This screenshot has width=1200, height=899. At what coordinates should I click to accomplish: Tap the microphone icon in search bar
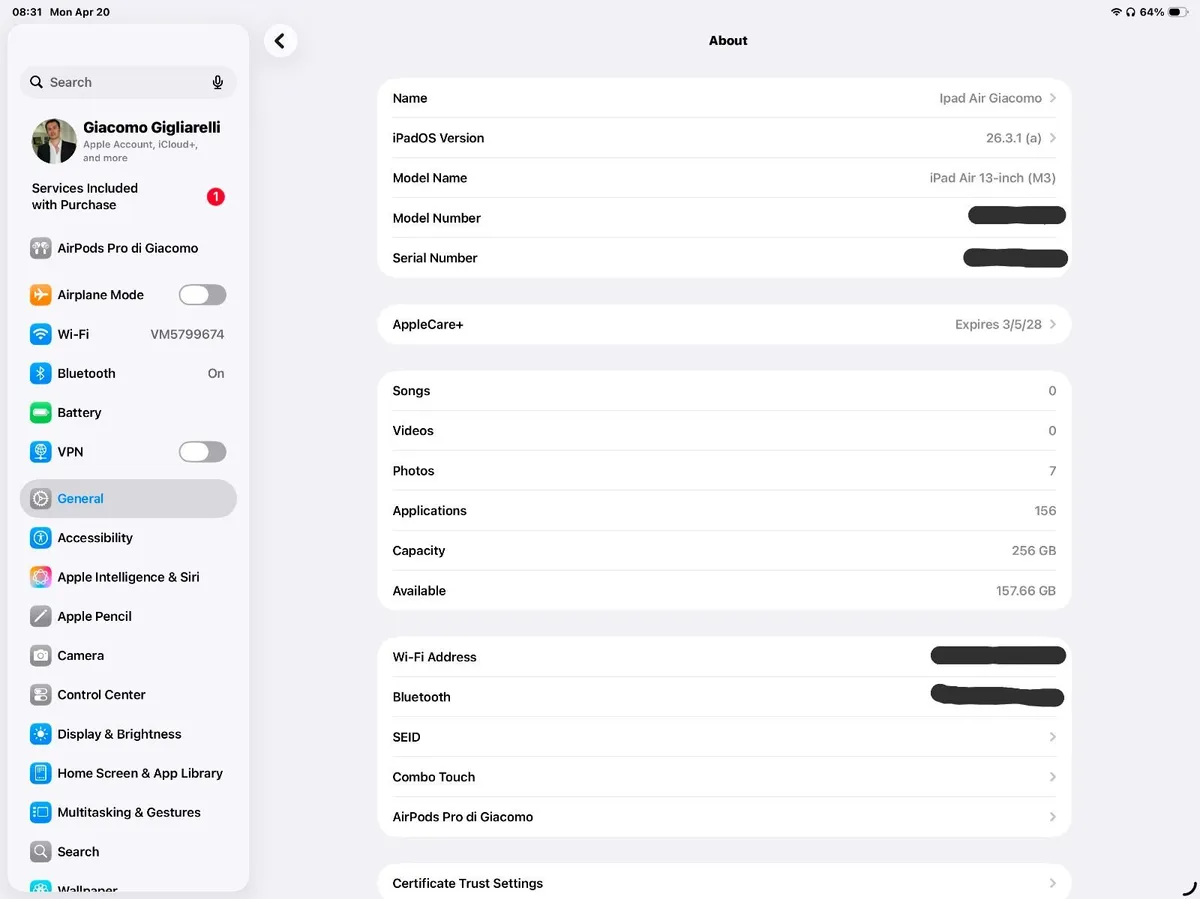point(217,82)
